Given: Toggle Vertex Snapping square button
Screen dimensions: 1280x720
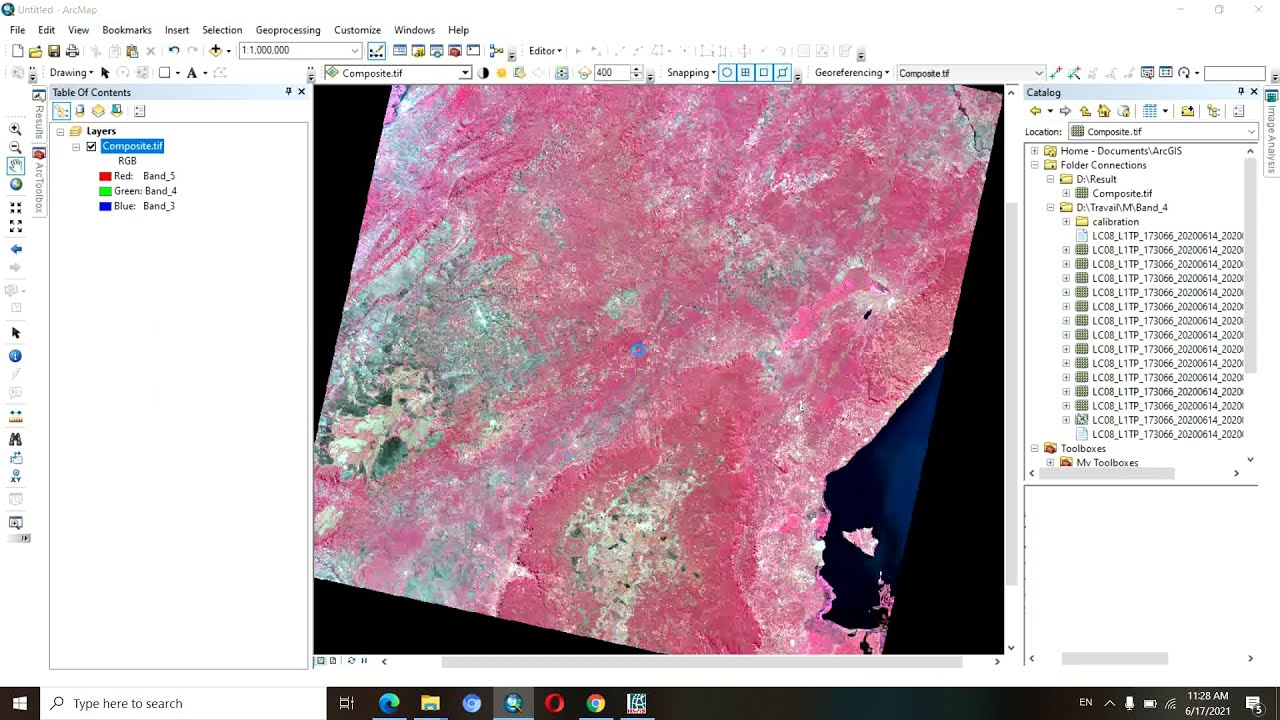Looking at the screenshot, I should [x=764, y=73].
